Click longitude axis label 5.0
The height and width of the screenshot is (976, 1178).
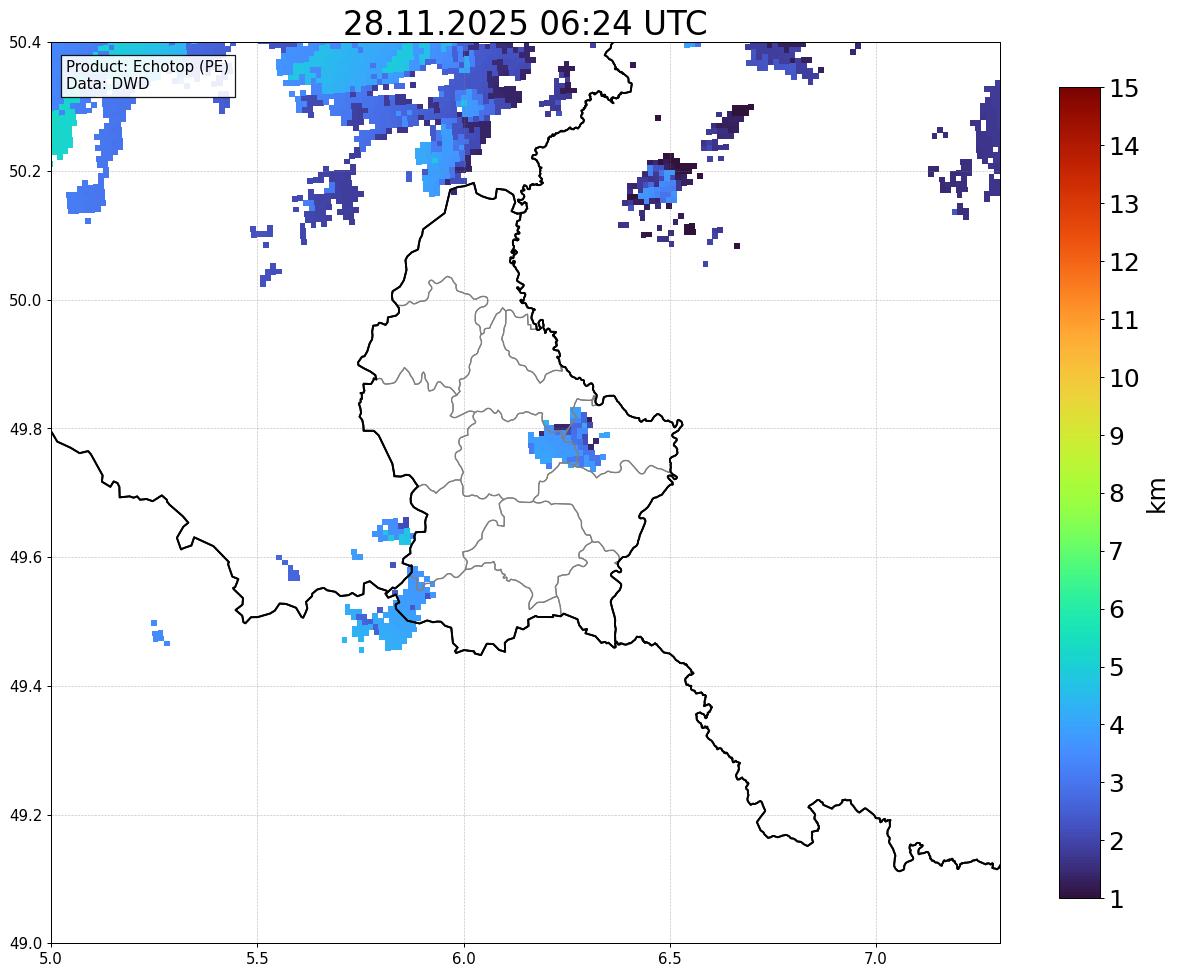coord(51,959)
